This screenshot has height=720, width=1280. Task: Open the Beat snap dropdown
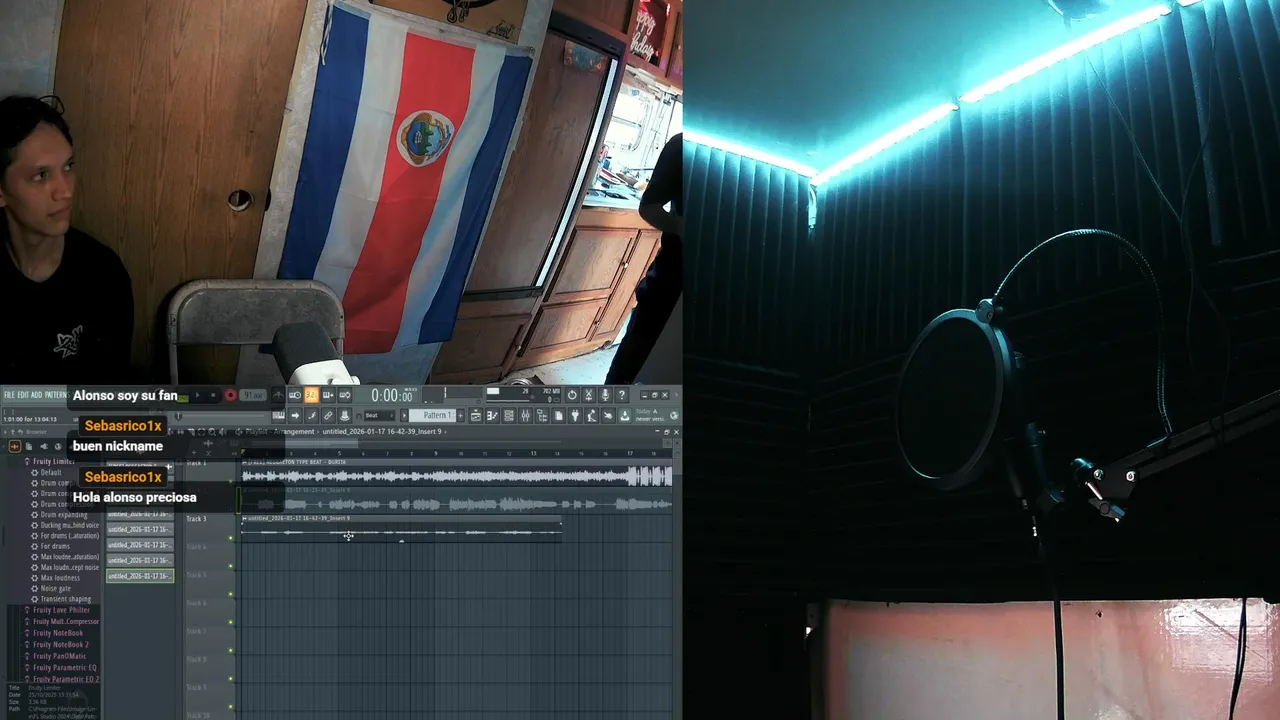379,415
